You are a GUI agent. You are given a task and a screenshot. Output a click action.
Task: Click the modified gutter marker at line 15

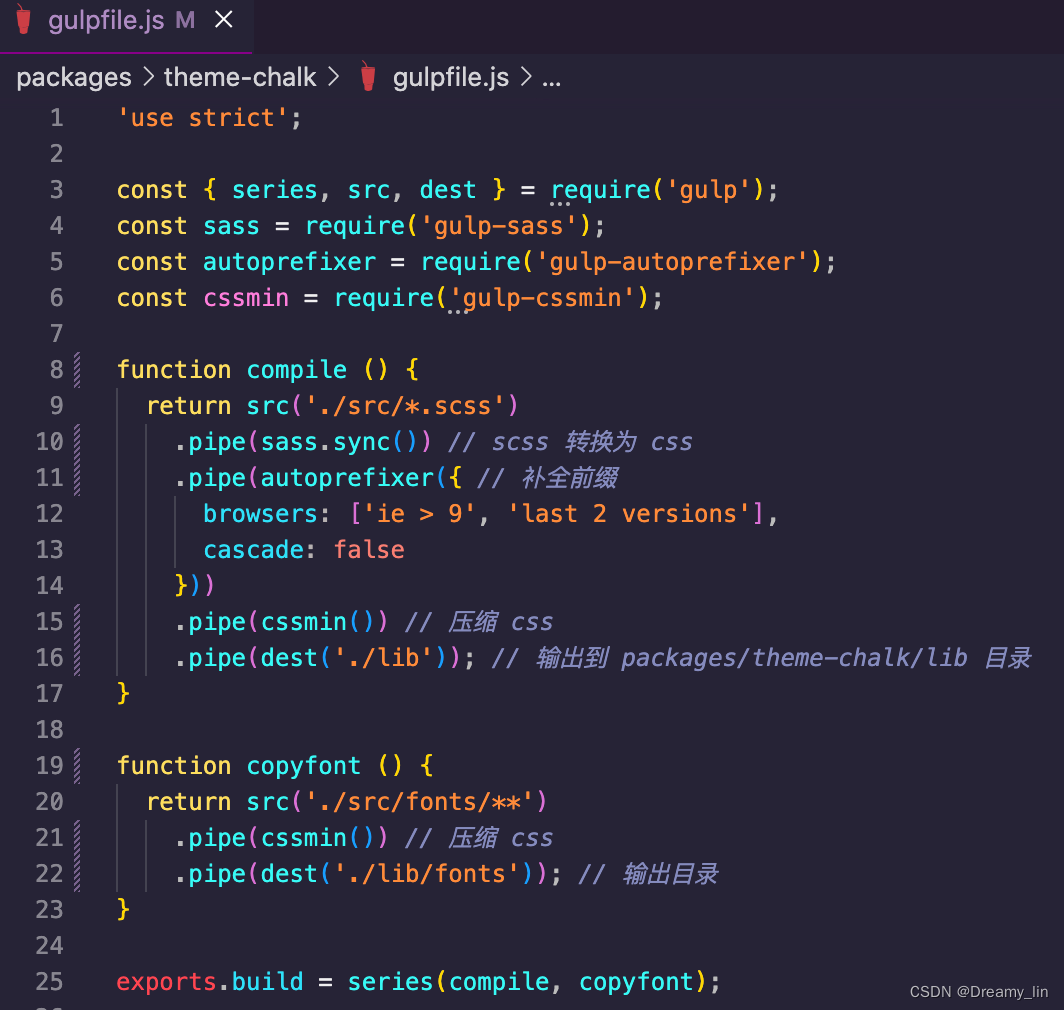coord(77,622)
